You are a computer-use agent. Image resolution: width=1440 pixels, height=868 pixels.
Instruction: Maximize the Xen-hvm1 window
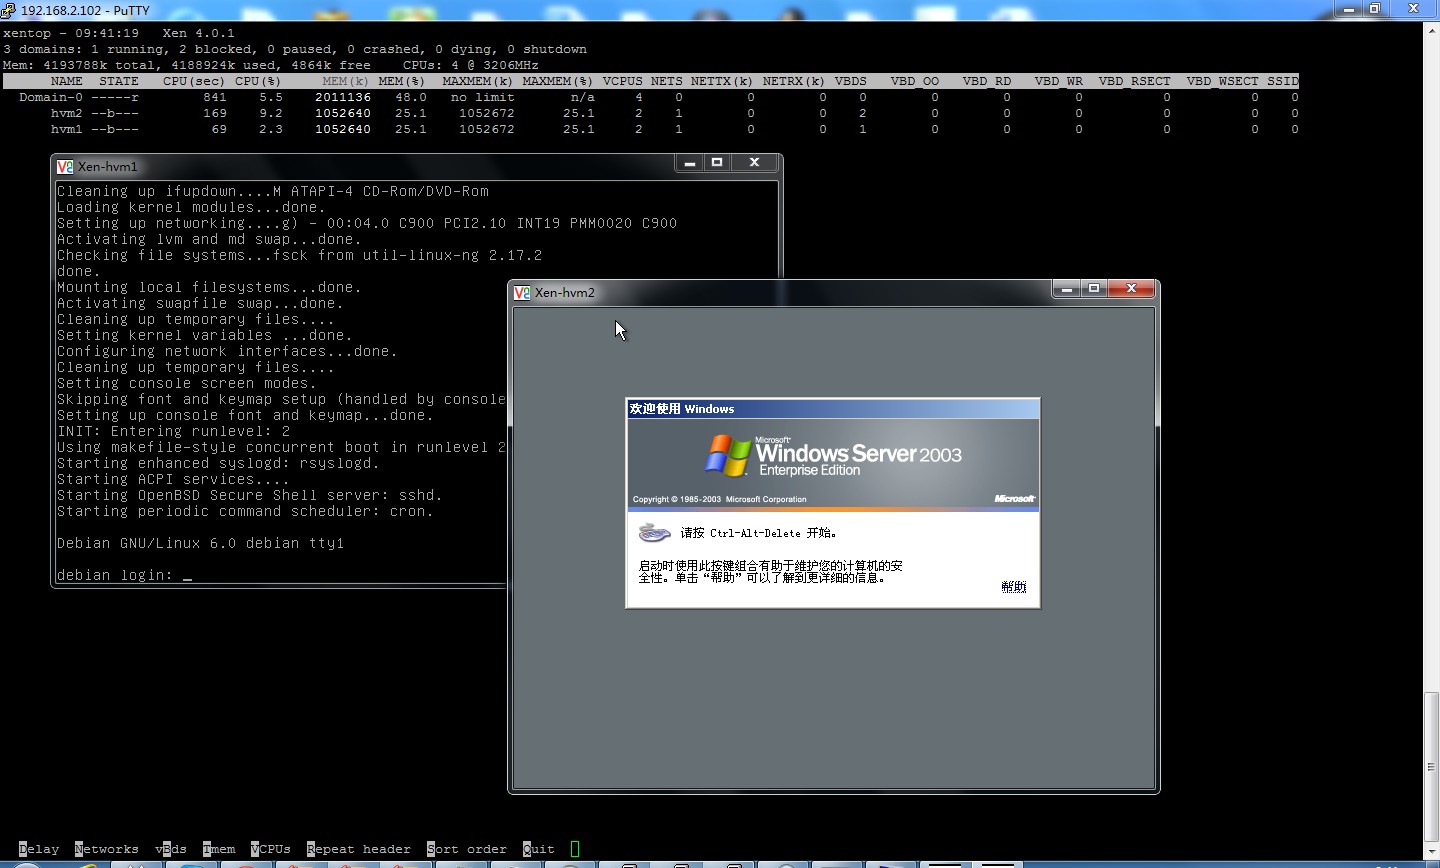(717, 162)
